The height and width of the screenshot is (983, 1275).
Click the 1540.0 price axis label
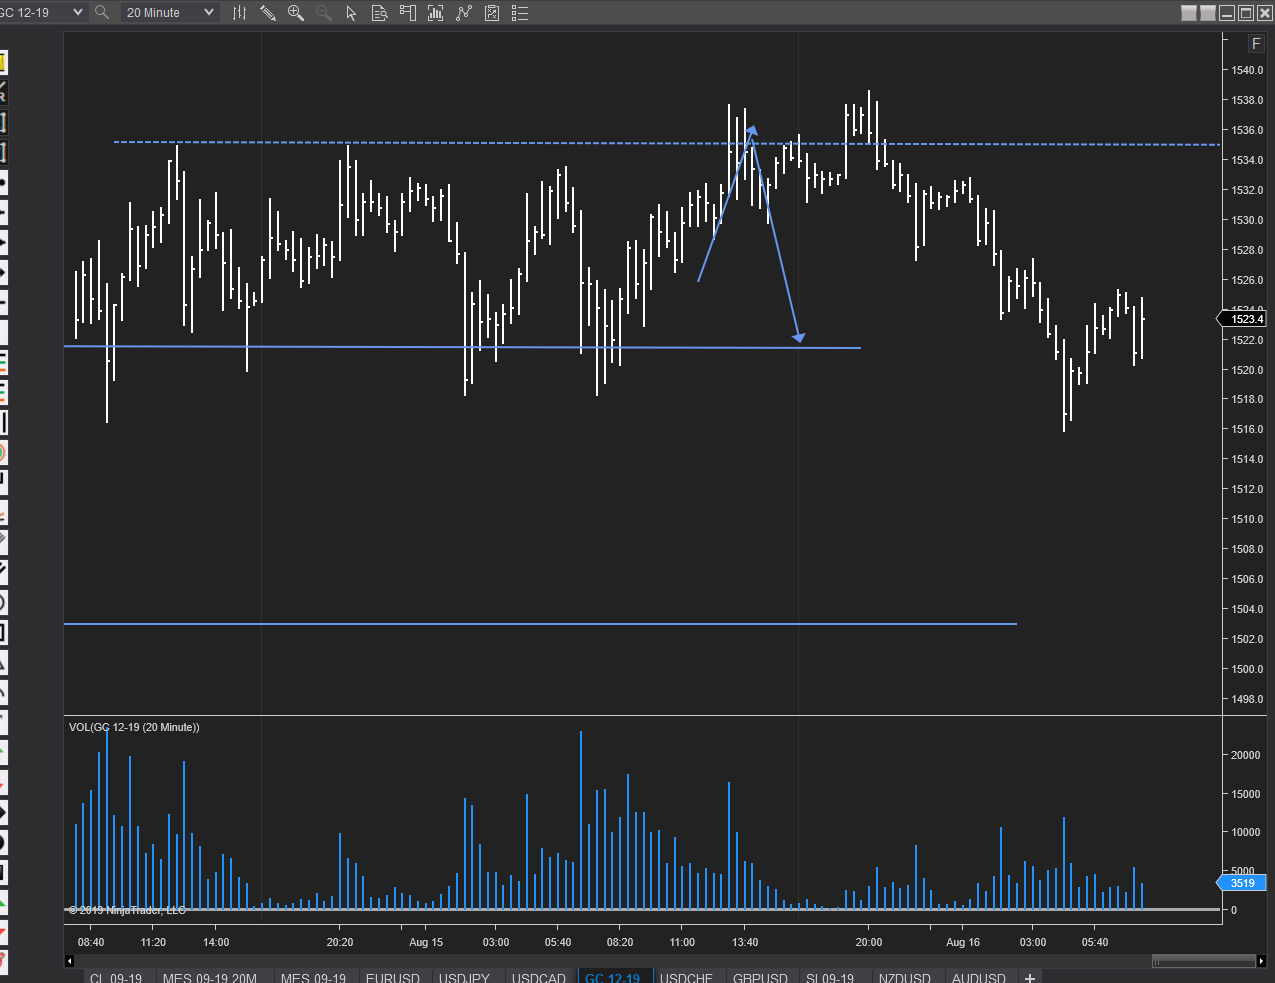[x=1247, y=70]
